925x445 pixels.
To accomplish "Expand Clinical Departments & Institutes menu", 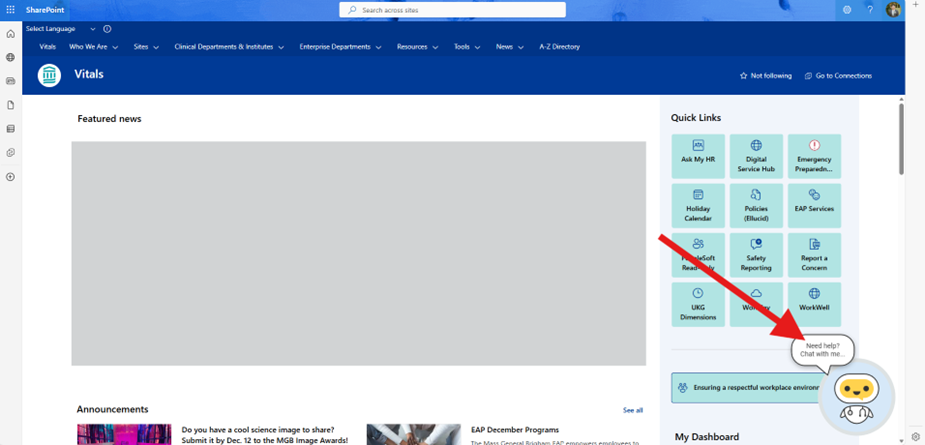I will coord(229,47).
